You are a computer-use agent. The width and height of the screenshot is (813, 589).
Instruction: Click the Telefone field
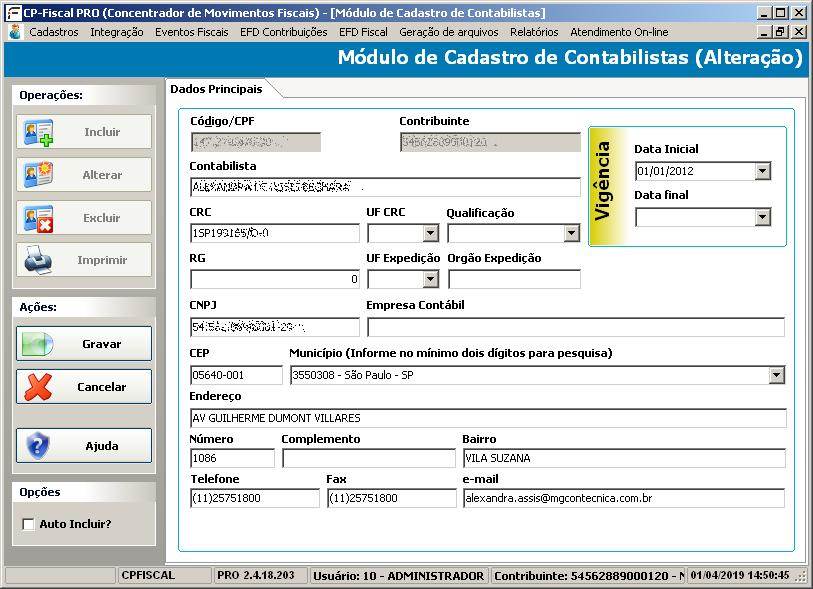[x=255, y=498]
